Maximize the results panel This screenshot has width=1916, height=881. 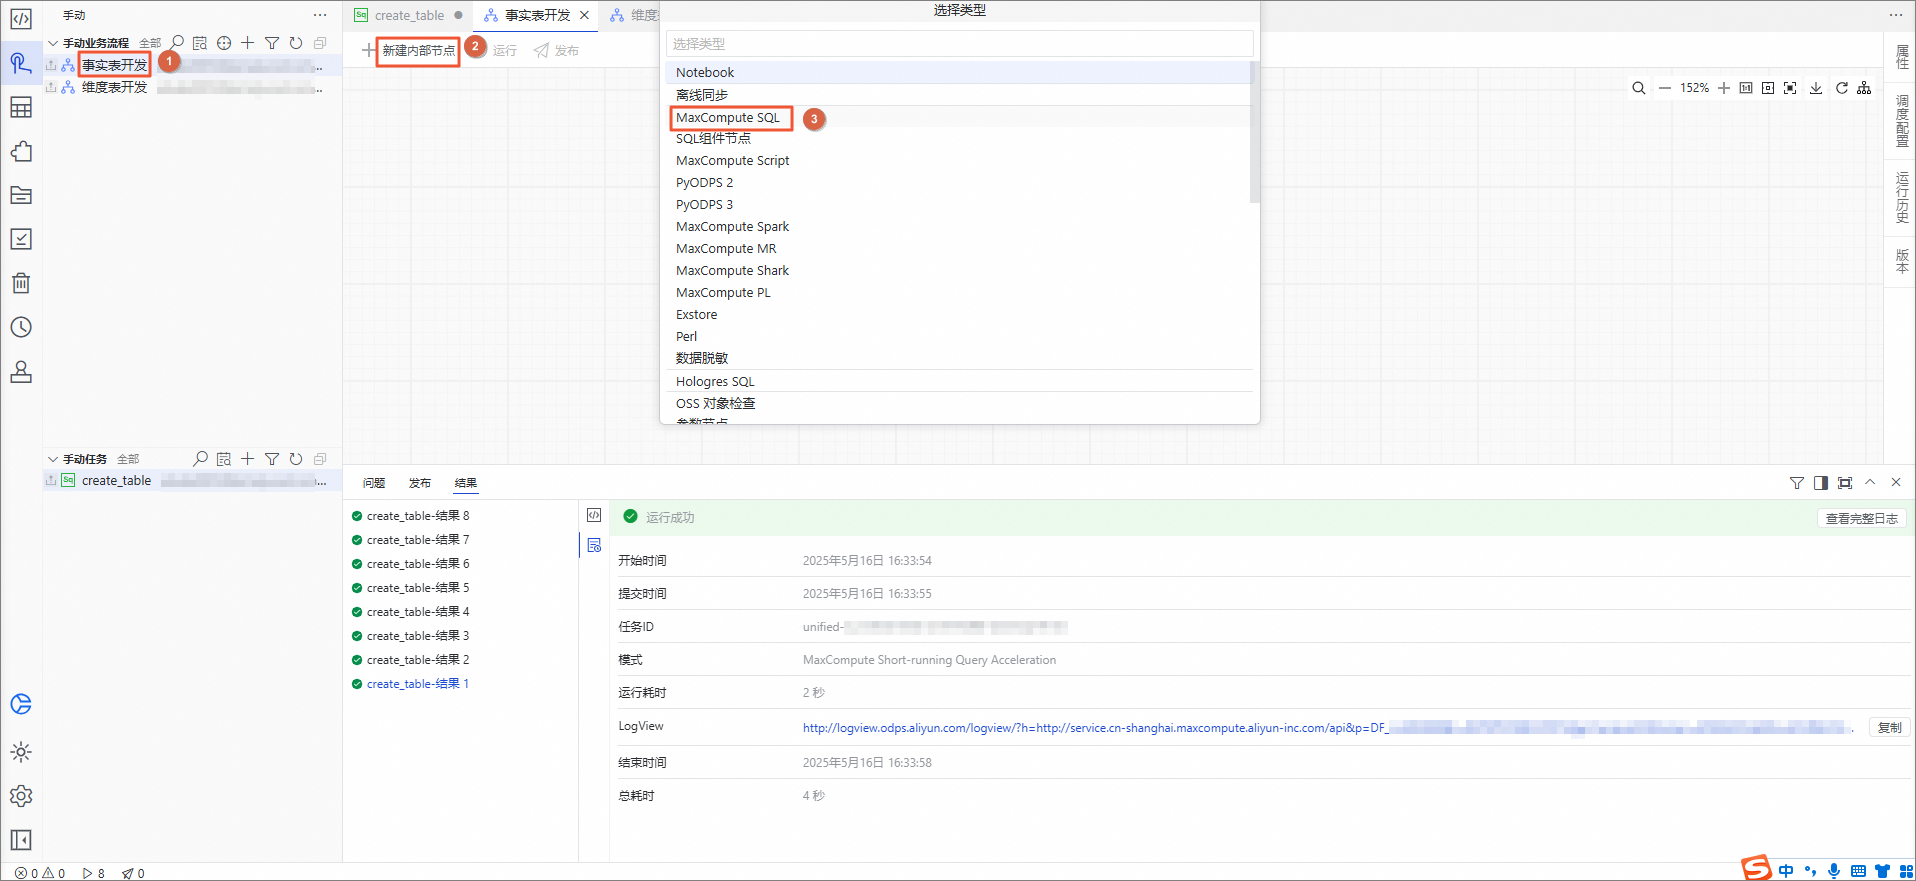click(x=1845, y=483)
